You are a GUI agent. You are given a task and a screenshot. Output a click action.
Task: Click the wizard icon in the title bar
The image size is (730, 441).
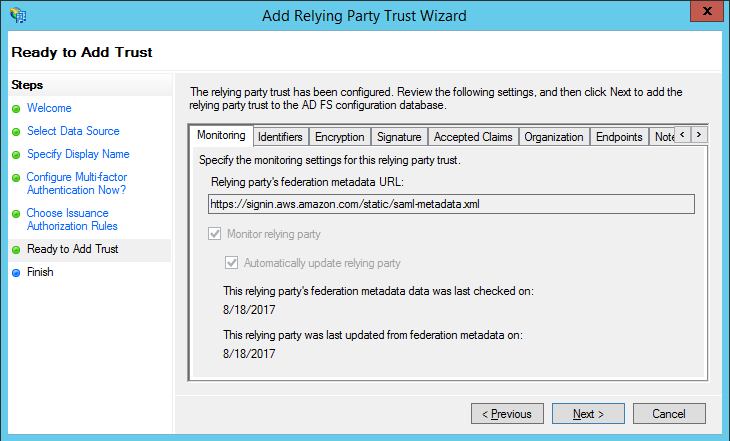click(18, 15)
